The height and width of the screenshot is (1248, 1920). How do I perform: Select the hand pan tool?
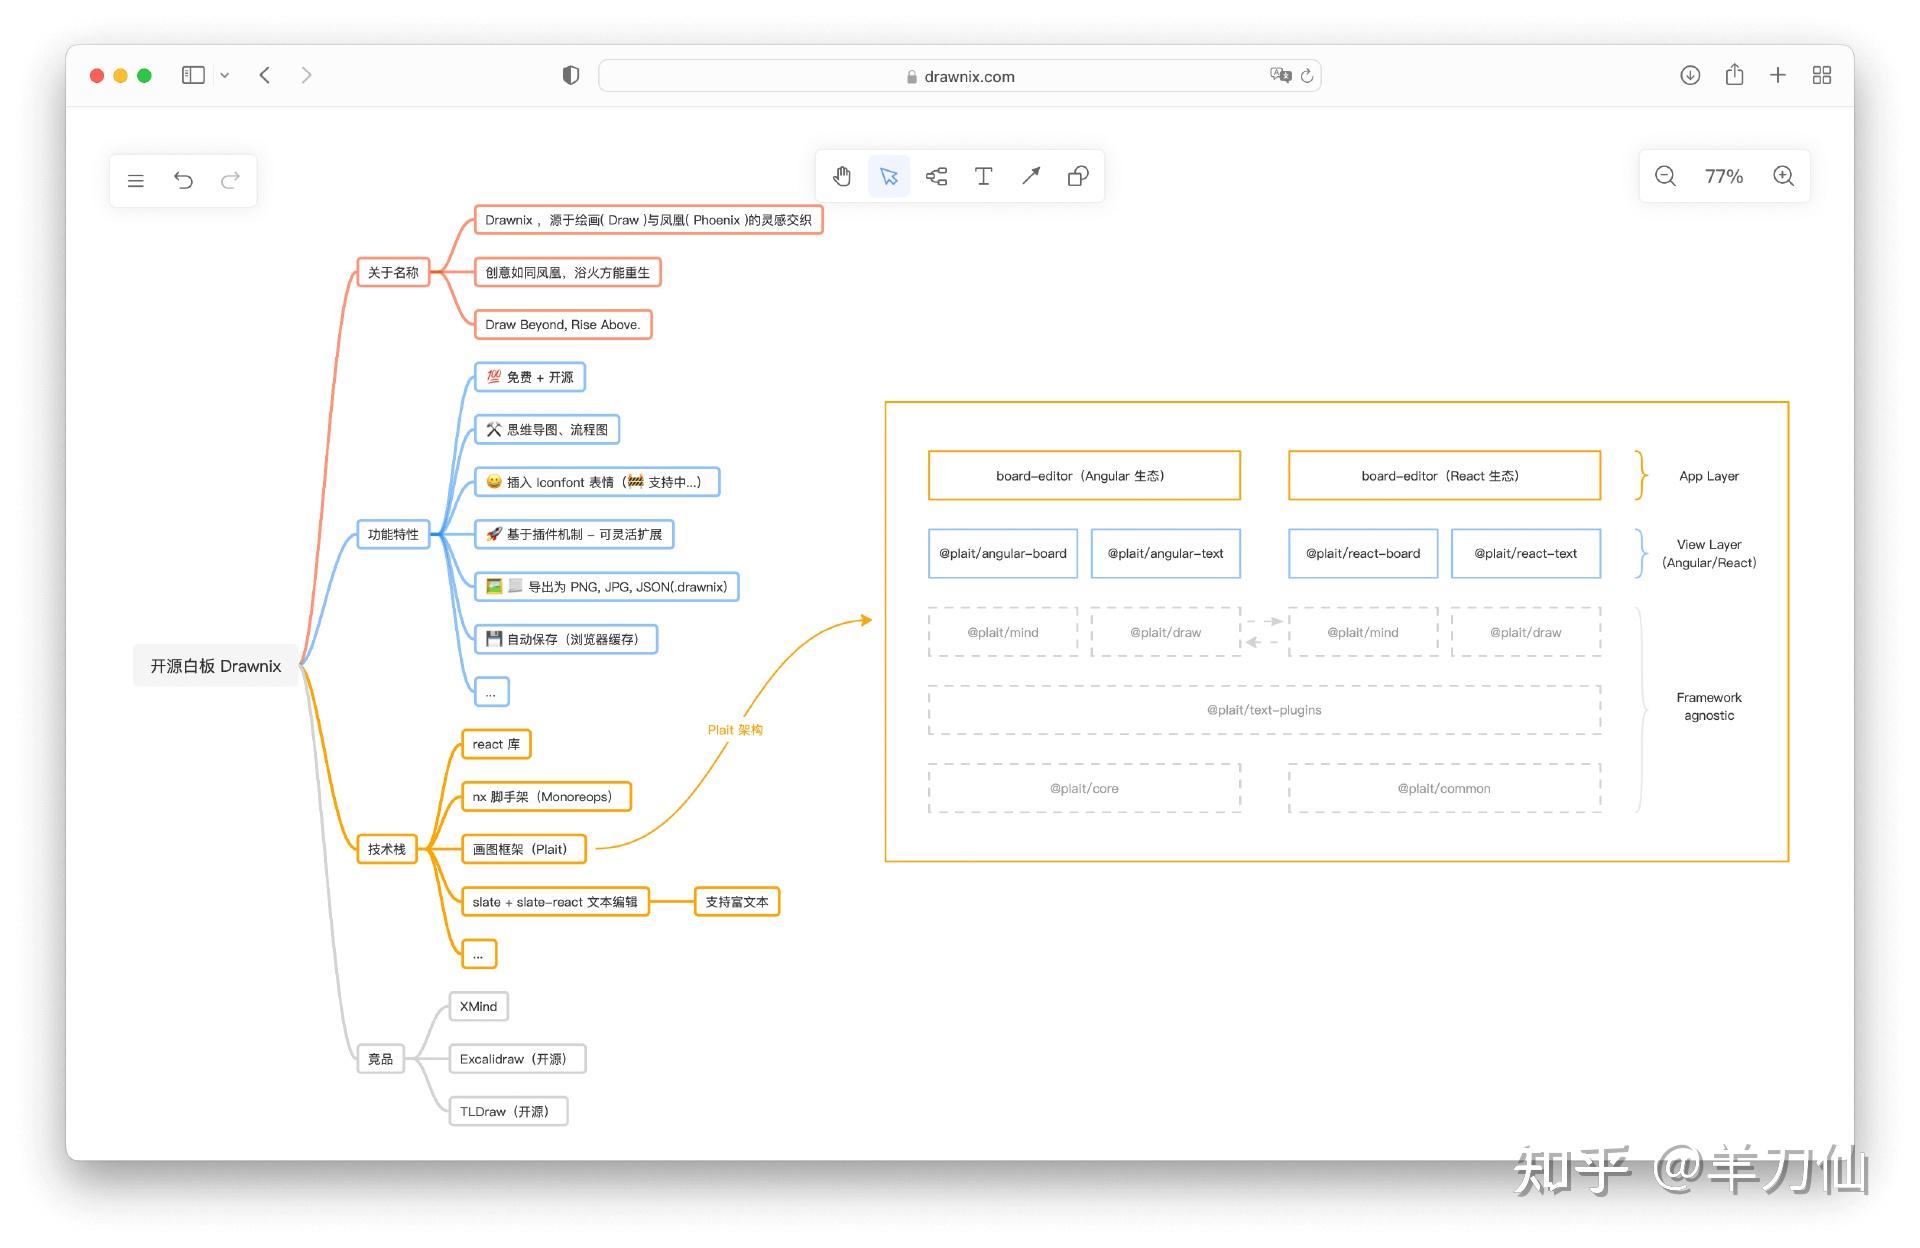[x=842, y=177]
